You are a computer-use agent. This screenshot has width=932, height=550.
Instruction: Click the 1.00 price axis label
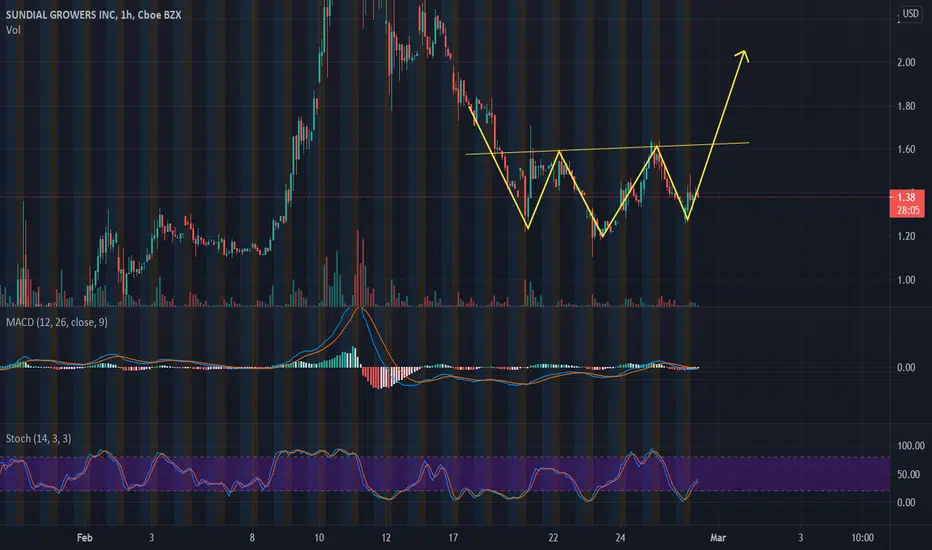tap(906, 280)
